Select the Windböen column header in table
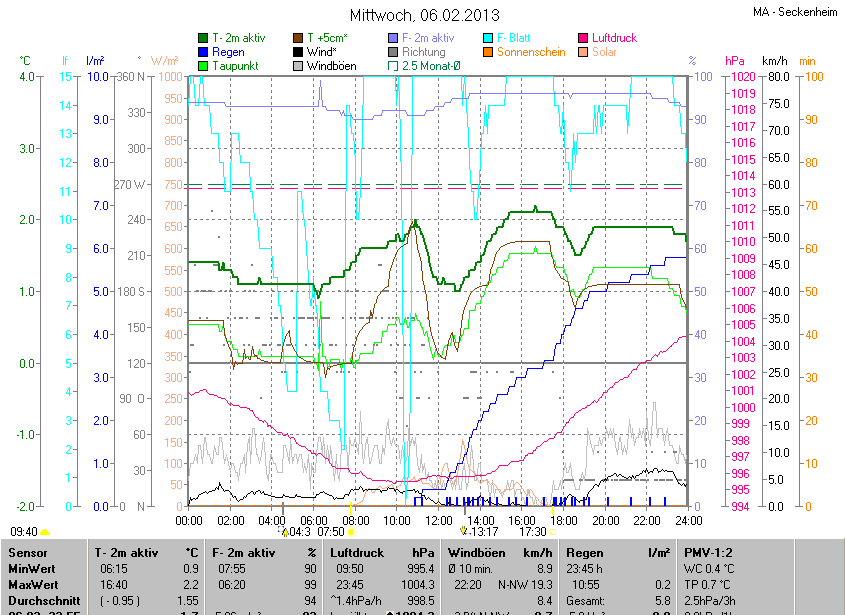The image size is (845, 615). tap(476, 552)
